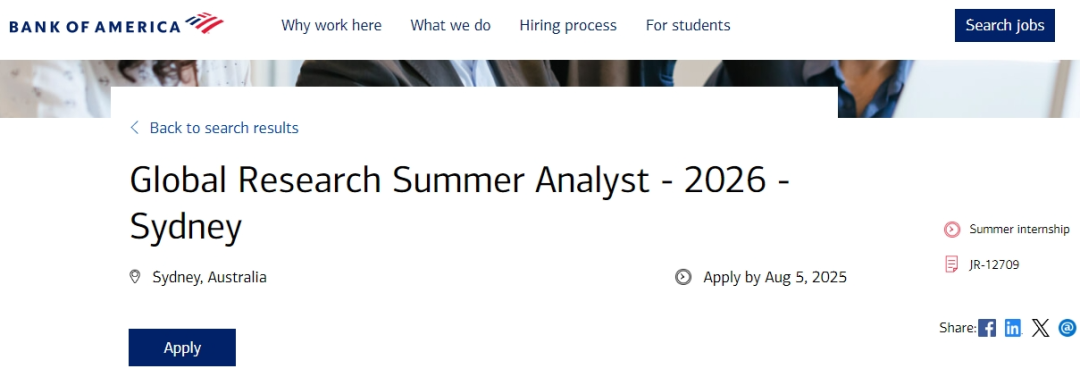Image resolution: width=1080 pixels, height=377 pixels.
Task: Share job via LinkedIn icon
Action: (1012, 328)
